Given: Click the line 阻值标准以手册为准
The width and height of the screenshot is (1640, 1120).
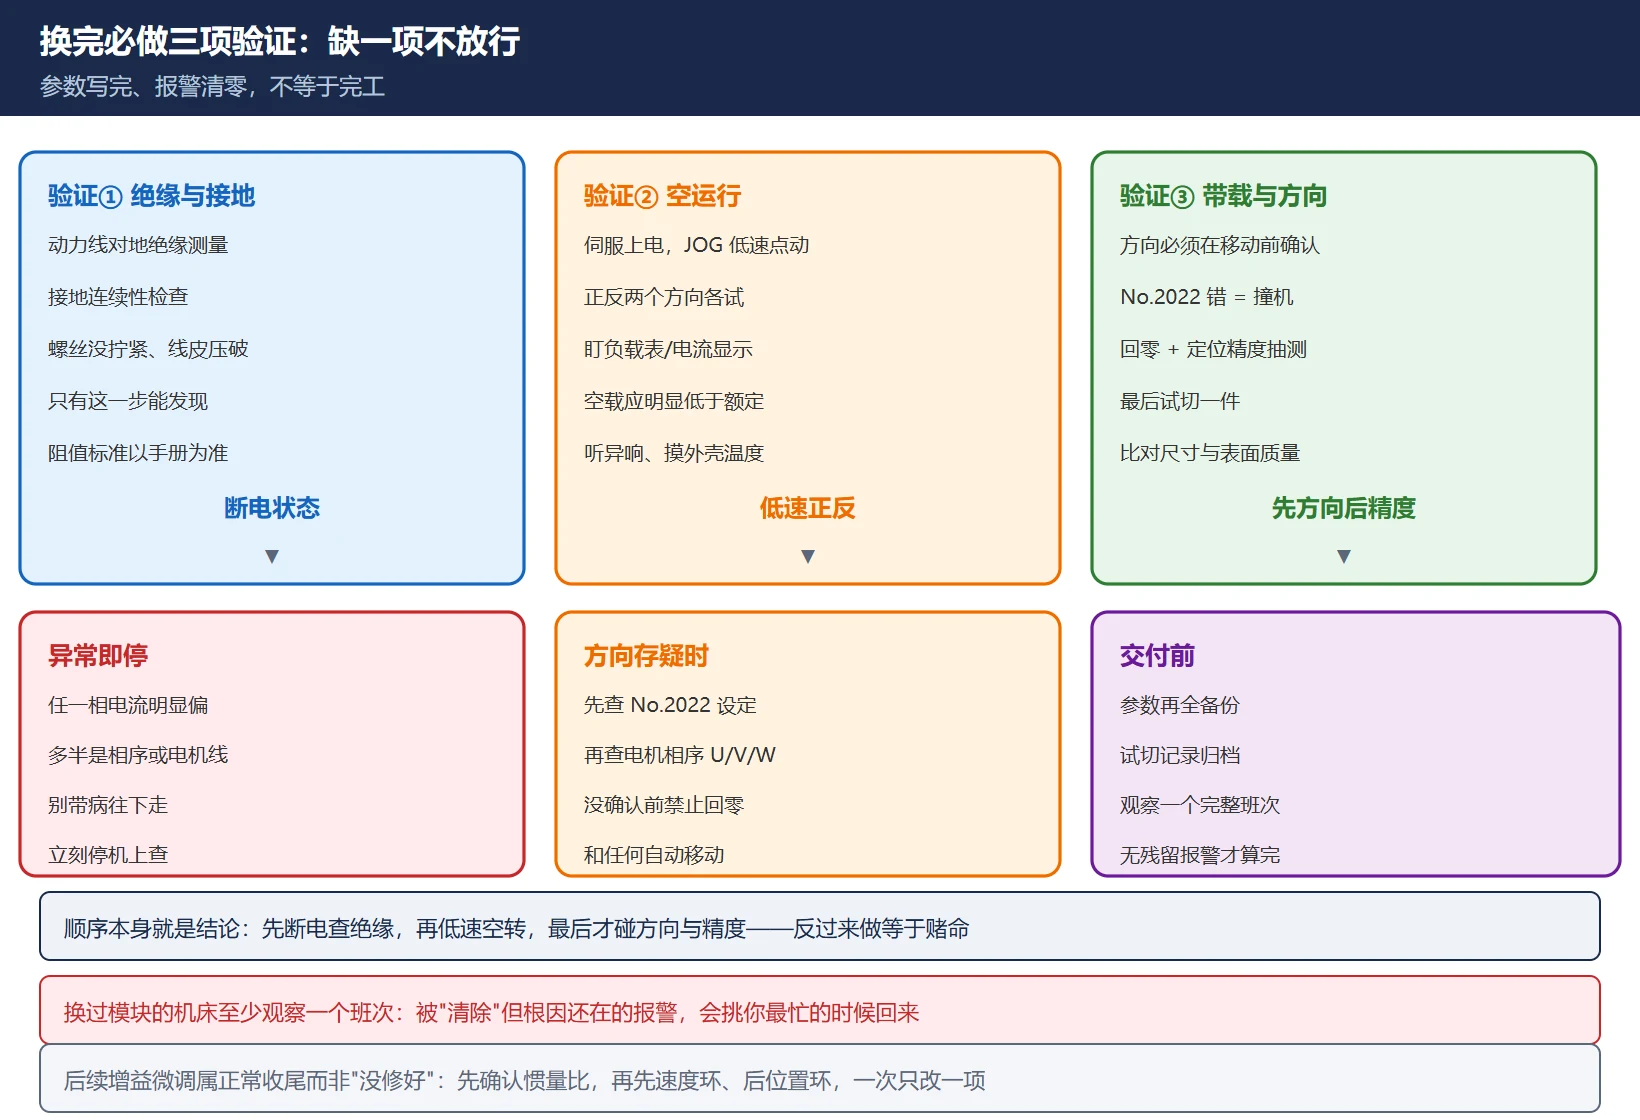Looking at the screenshot, I should pos(138,453).
